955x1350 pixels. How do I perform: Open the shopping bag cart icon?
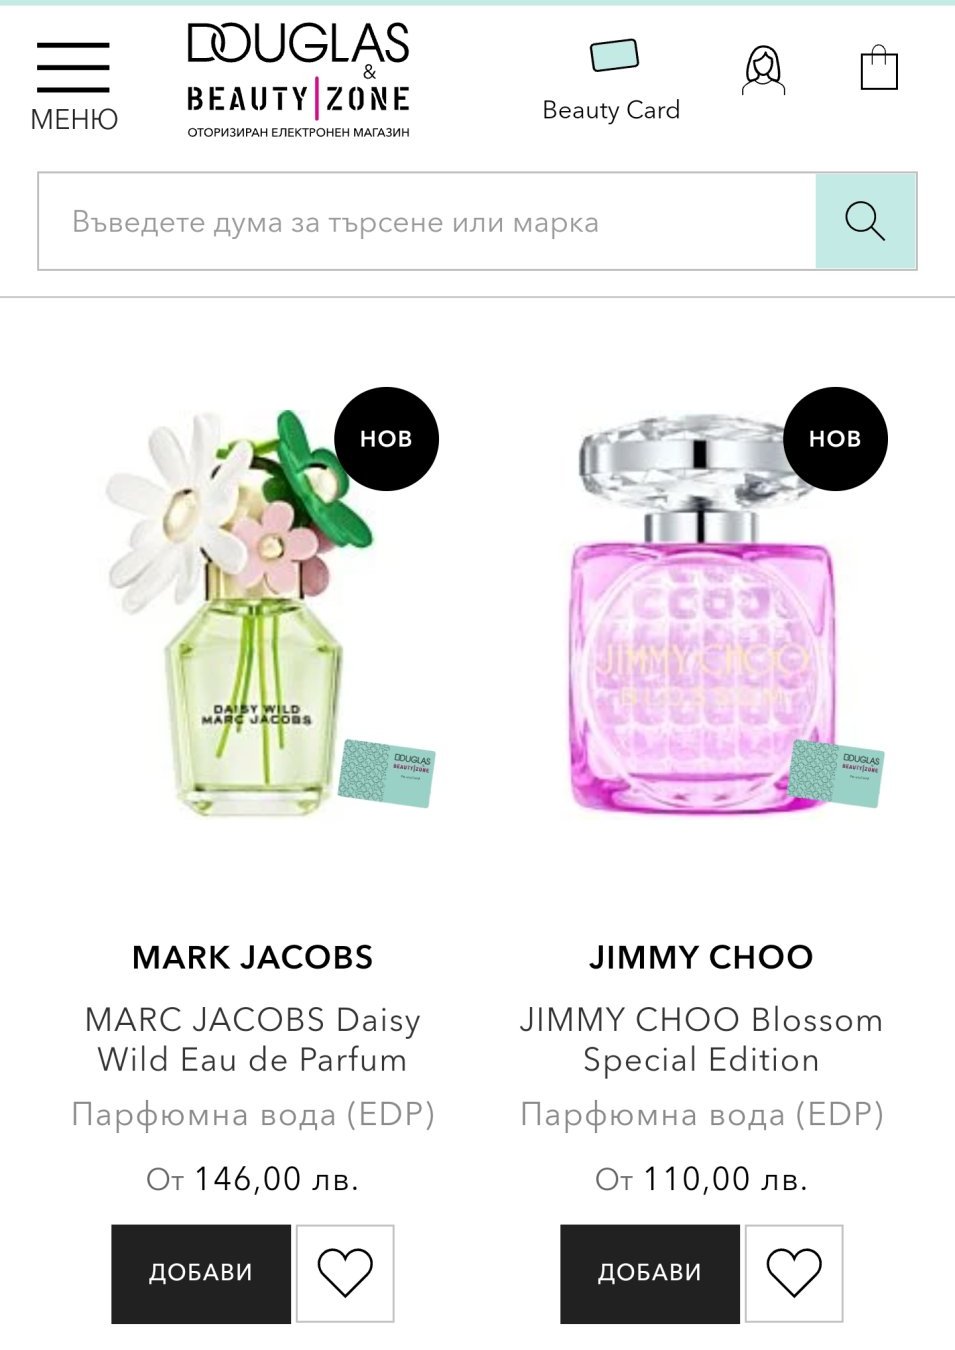click(879, 68)
